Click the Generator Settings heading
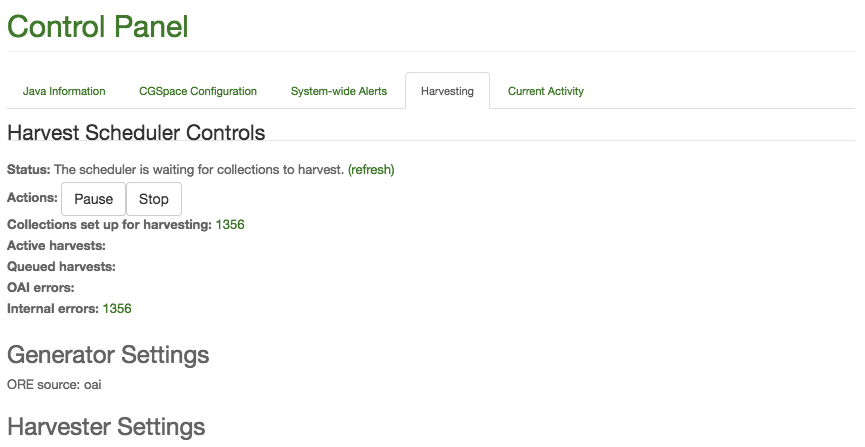Viewport: 865px width, 447px height. (x=108, y=354)
